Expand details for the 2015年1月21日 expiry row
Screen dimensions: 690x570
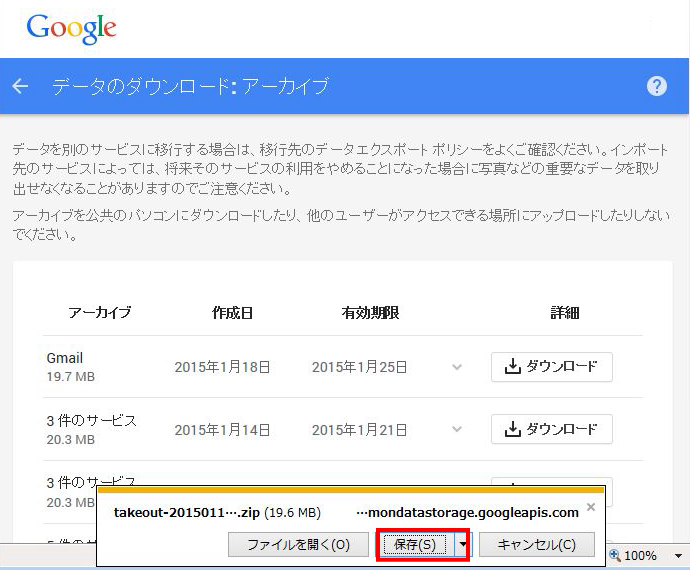click(x=457, y=429)
